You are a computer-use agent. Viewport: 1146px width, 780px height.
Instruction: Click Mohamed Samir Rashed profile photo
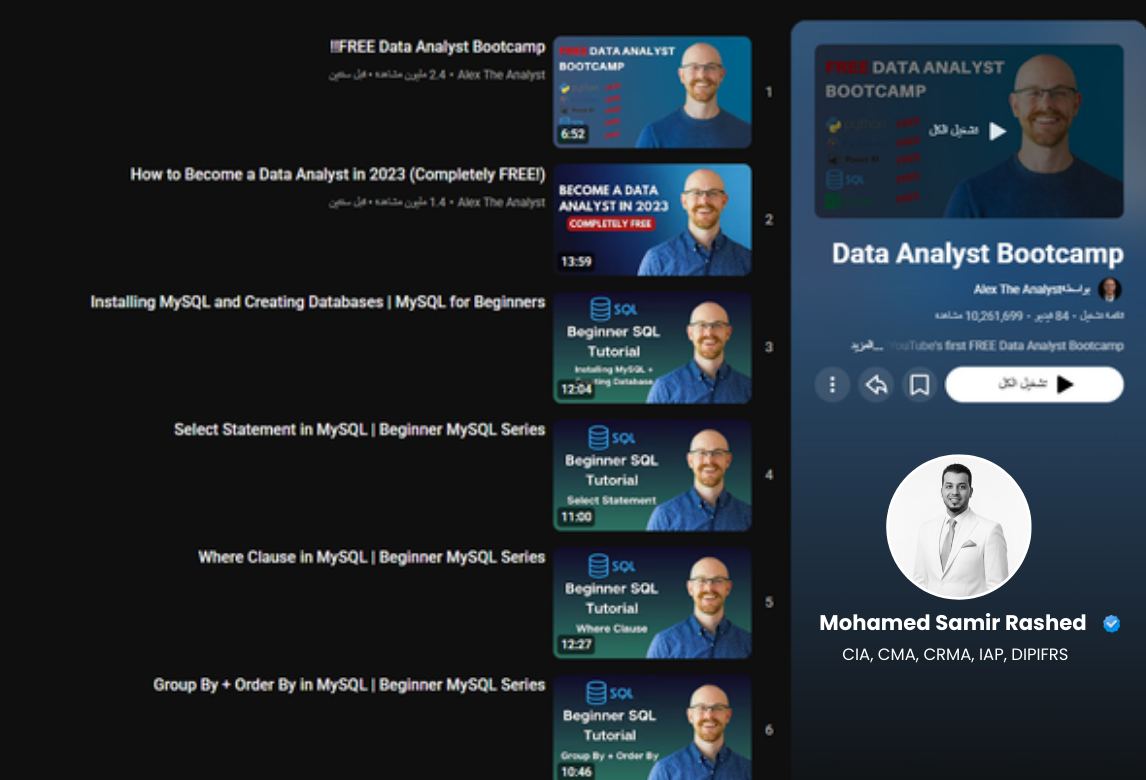point(958,526)
